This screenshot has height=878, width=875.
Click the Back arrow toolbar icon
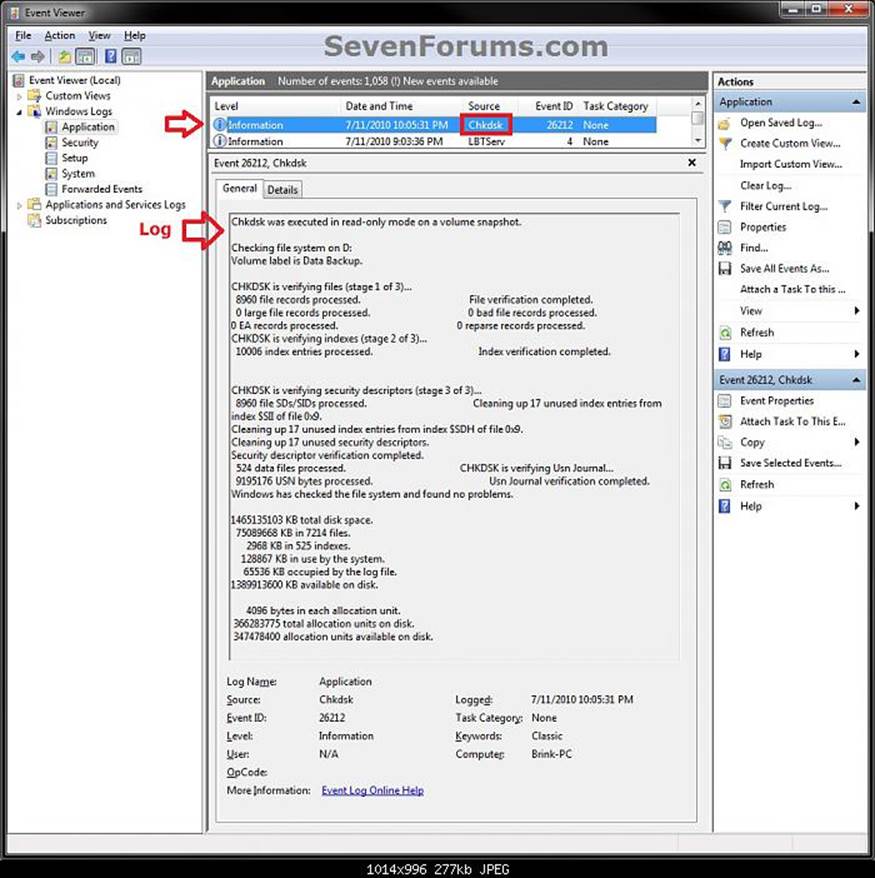(18, 57)
